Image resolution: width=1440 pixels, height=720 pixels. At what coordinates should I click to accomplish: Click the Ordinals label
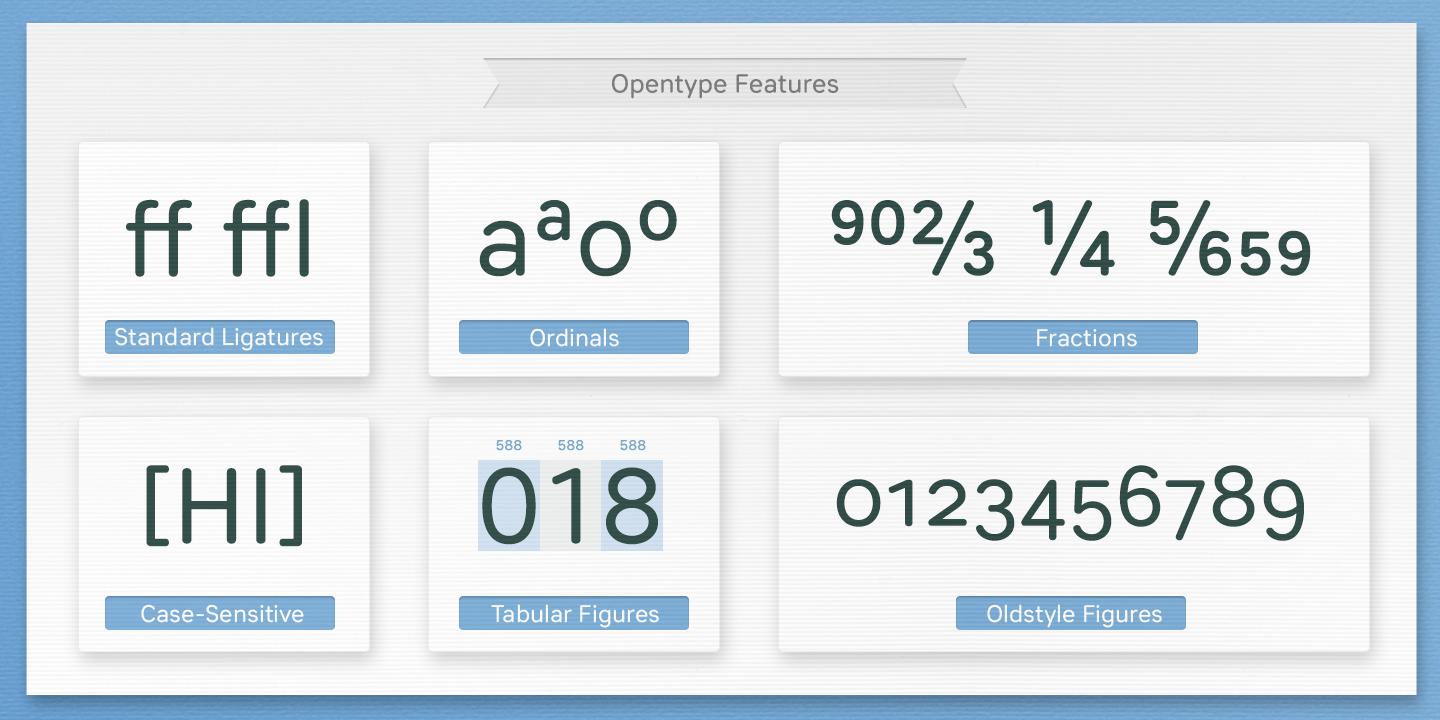pyautogui.click(x=574, y=337)
